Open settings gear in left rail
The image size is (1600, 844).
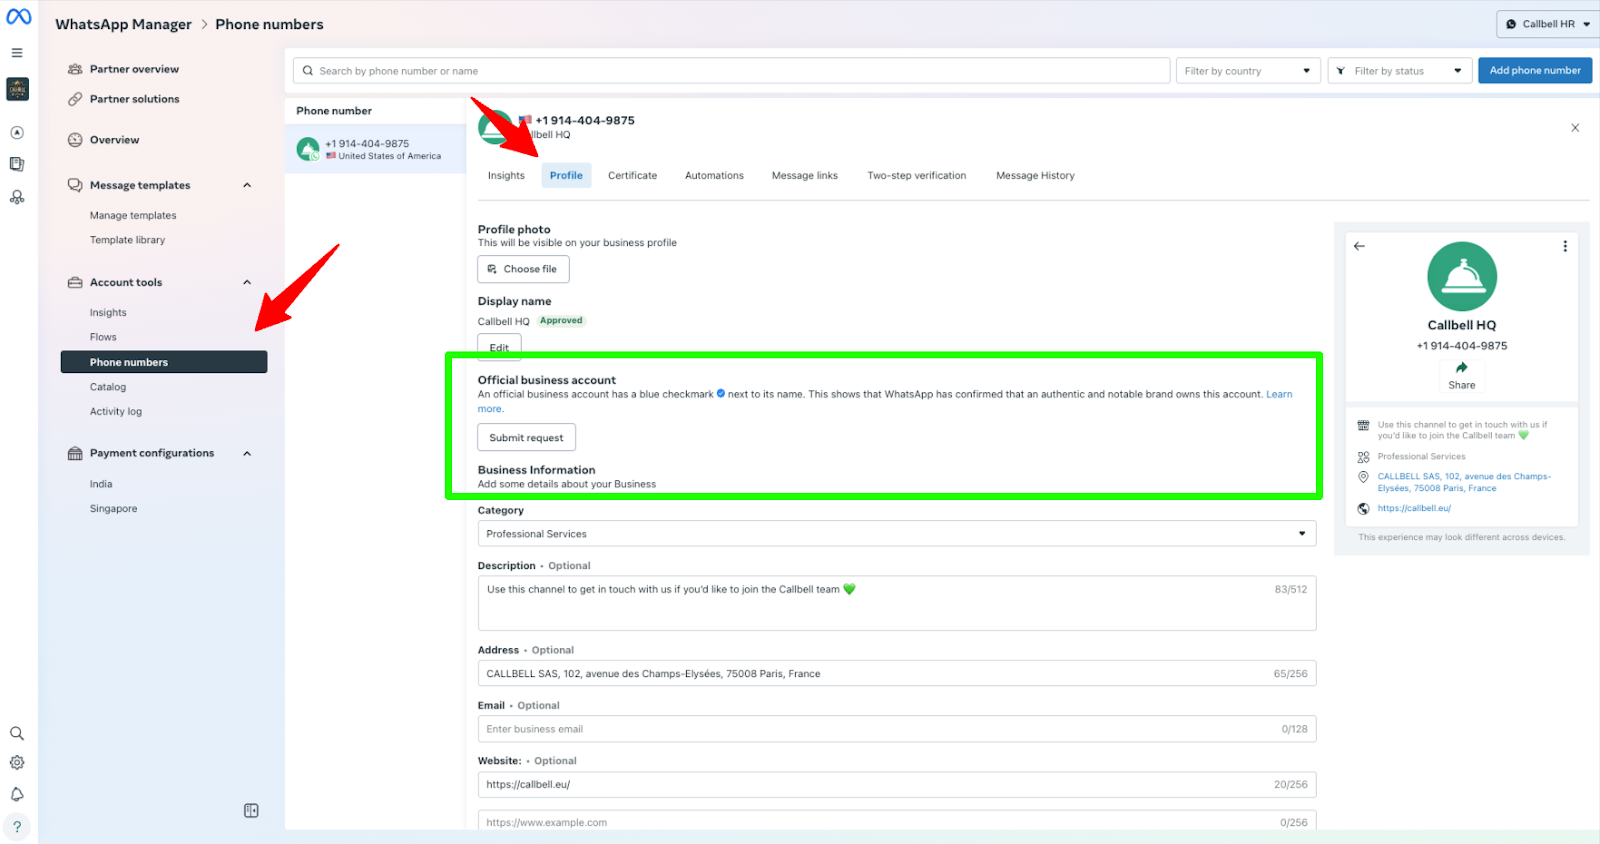(17, 763)
